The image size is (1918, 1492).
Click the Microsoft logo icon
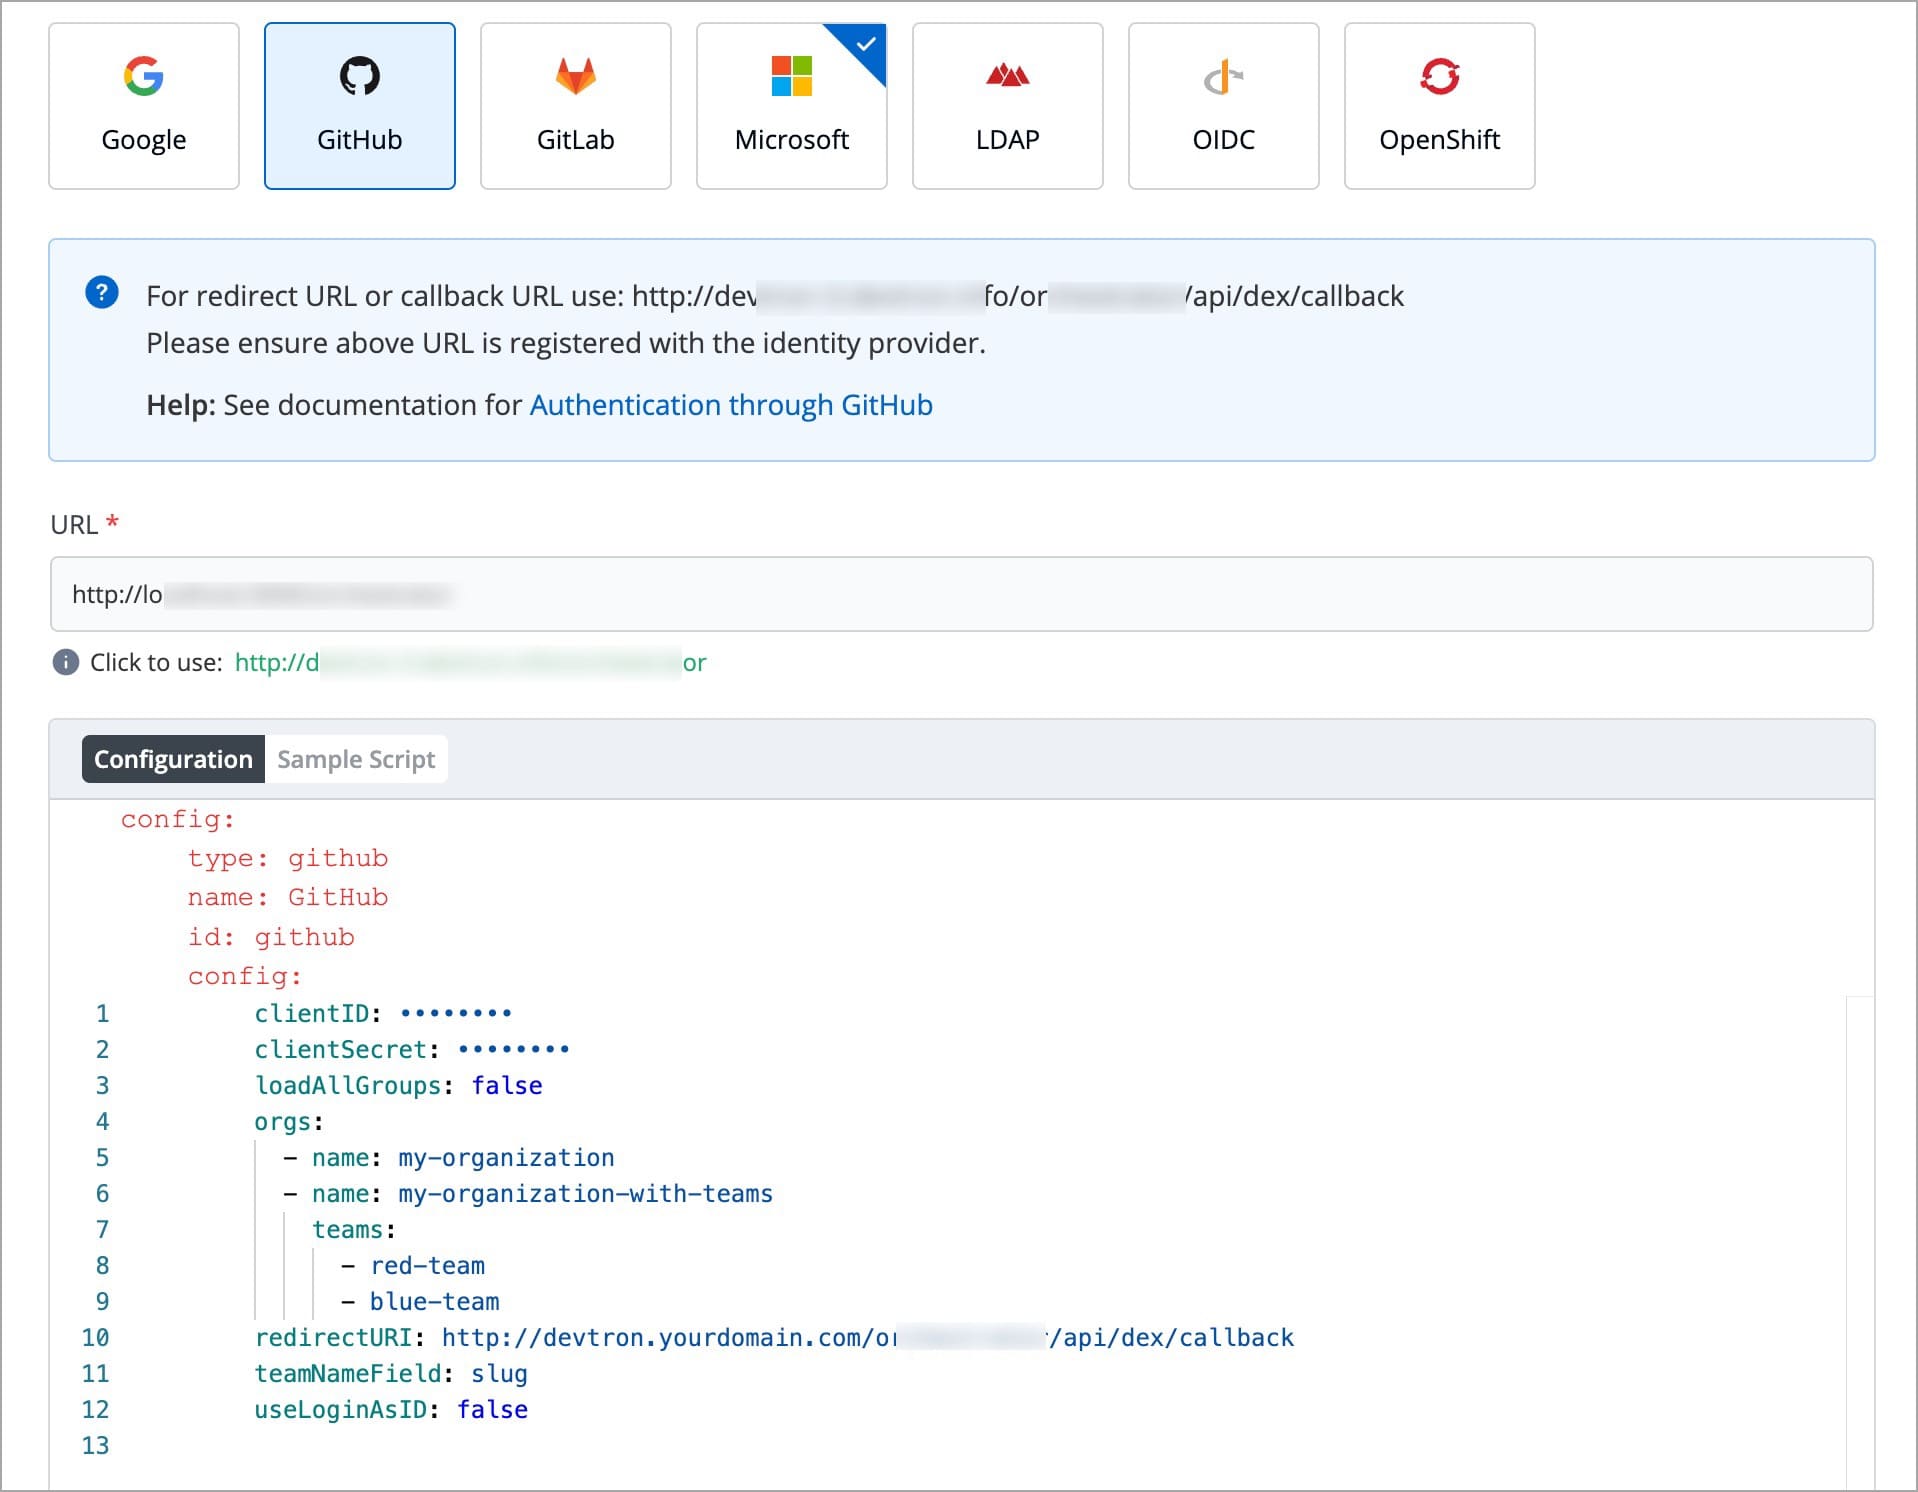tap(791, 76)
